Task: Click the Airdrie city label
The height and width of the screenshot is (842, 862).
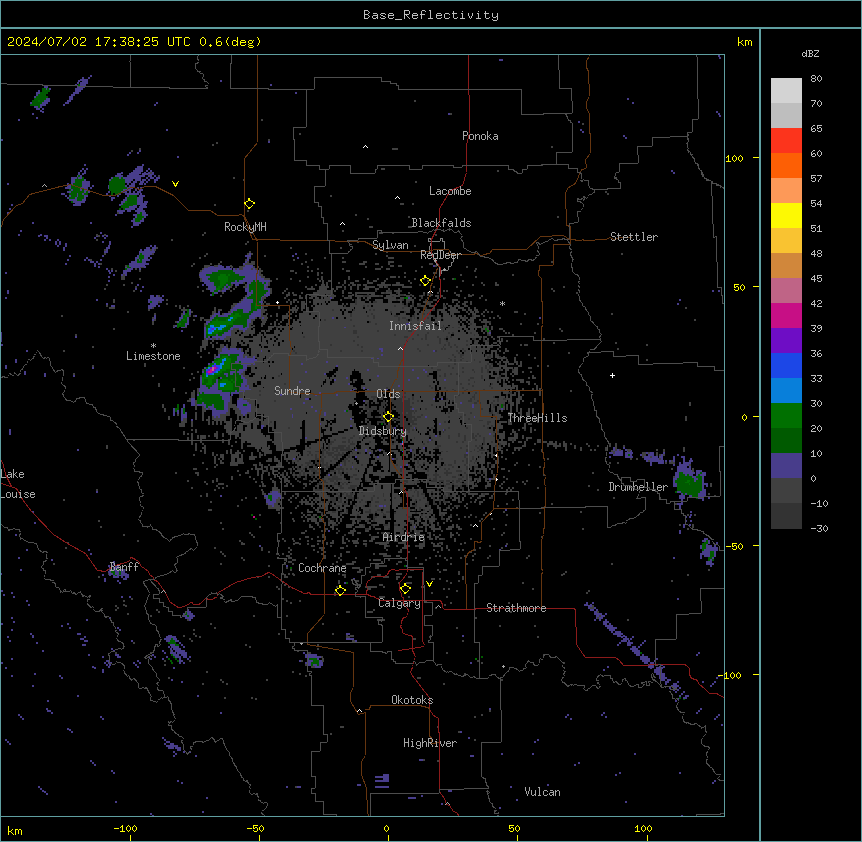Action: click(x=403, y=537)
